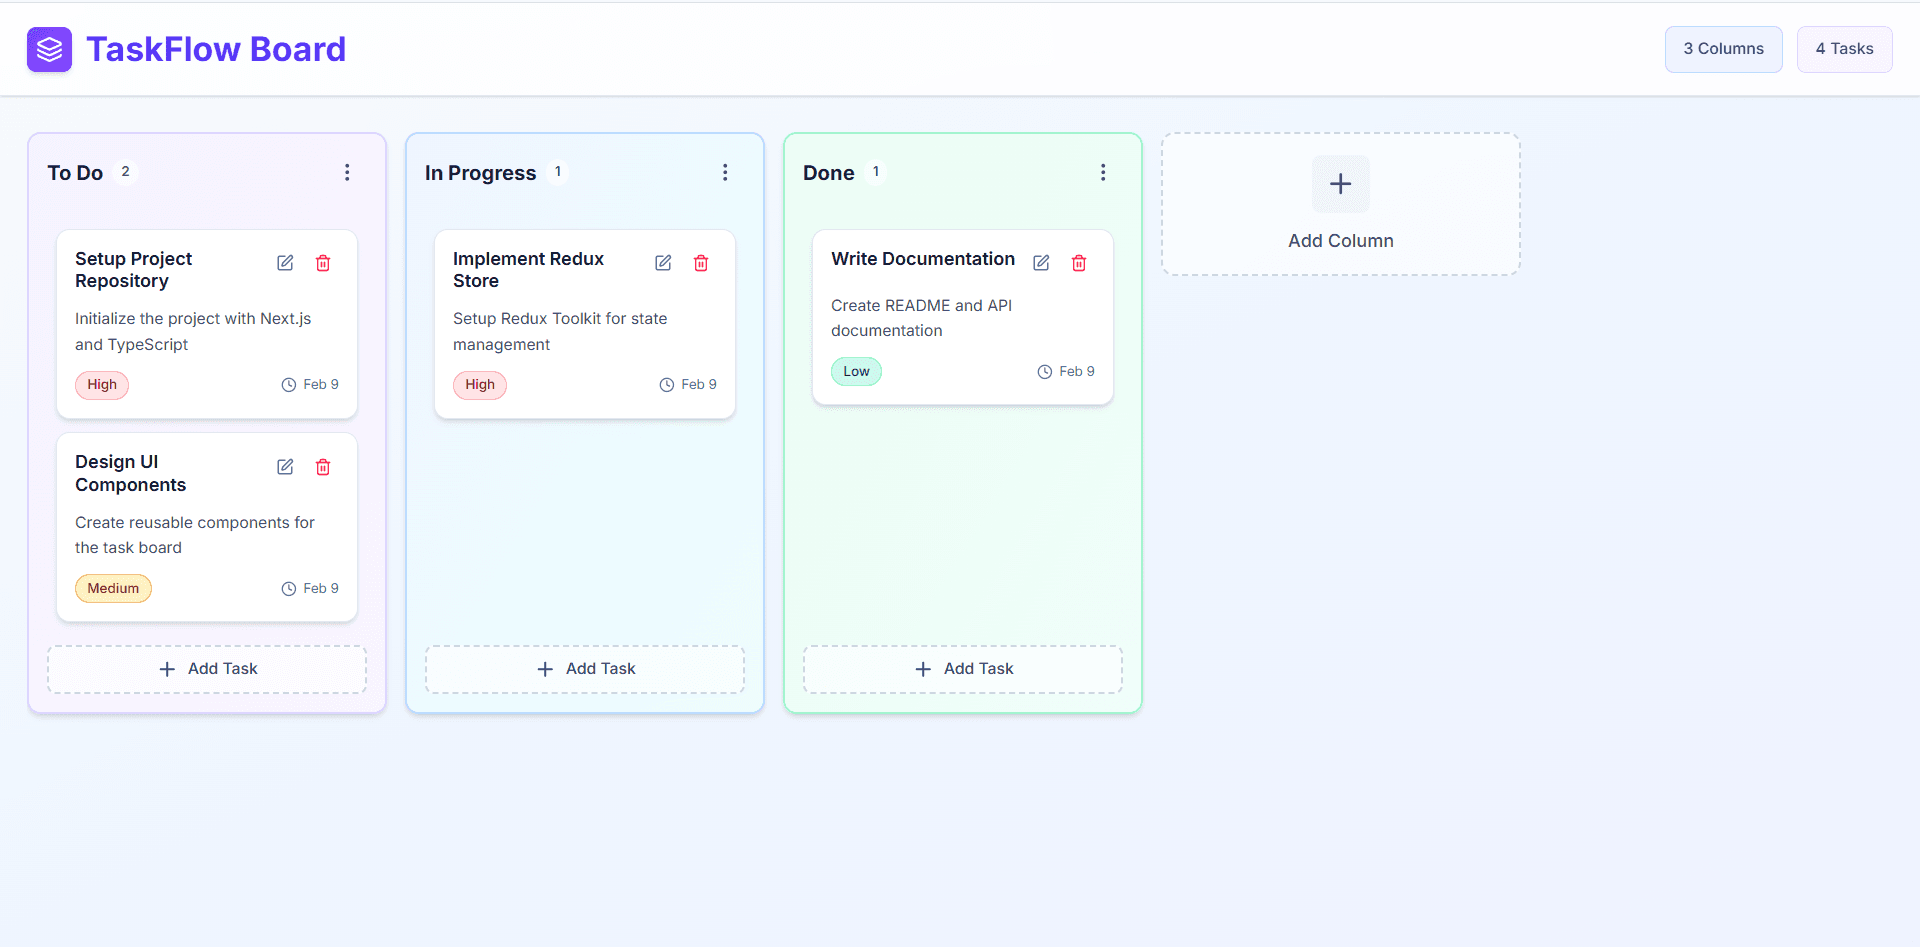Screen dimensions: 1920x947
Task: Select the Low priority badge on Write Documentation
Action: pos(856,371)
